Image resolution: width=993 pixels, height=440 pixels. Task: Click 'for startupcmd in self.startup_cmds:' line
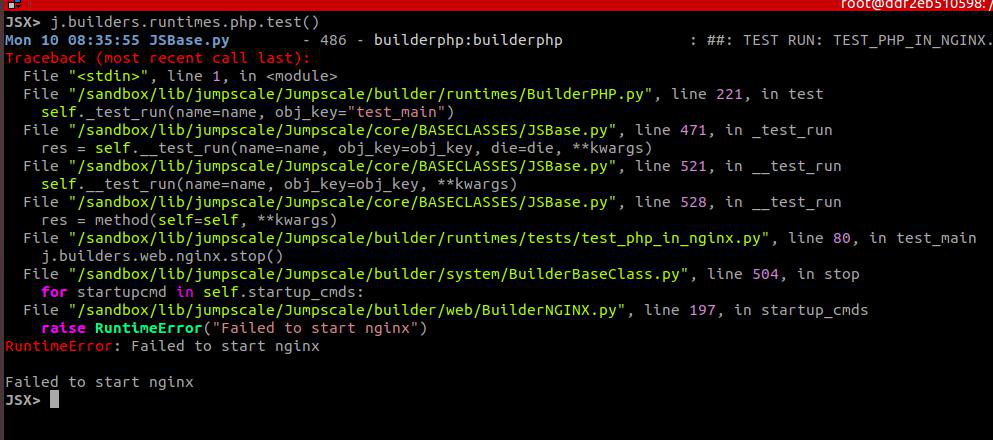(x=203, y=293)
